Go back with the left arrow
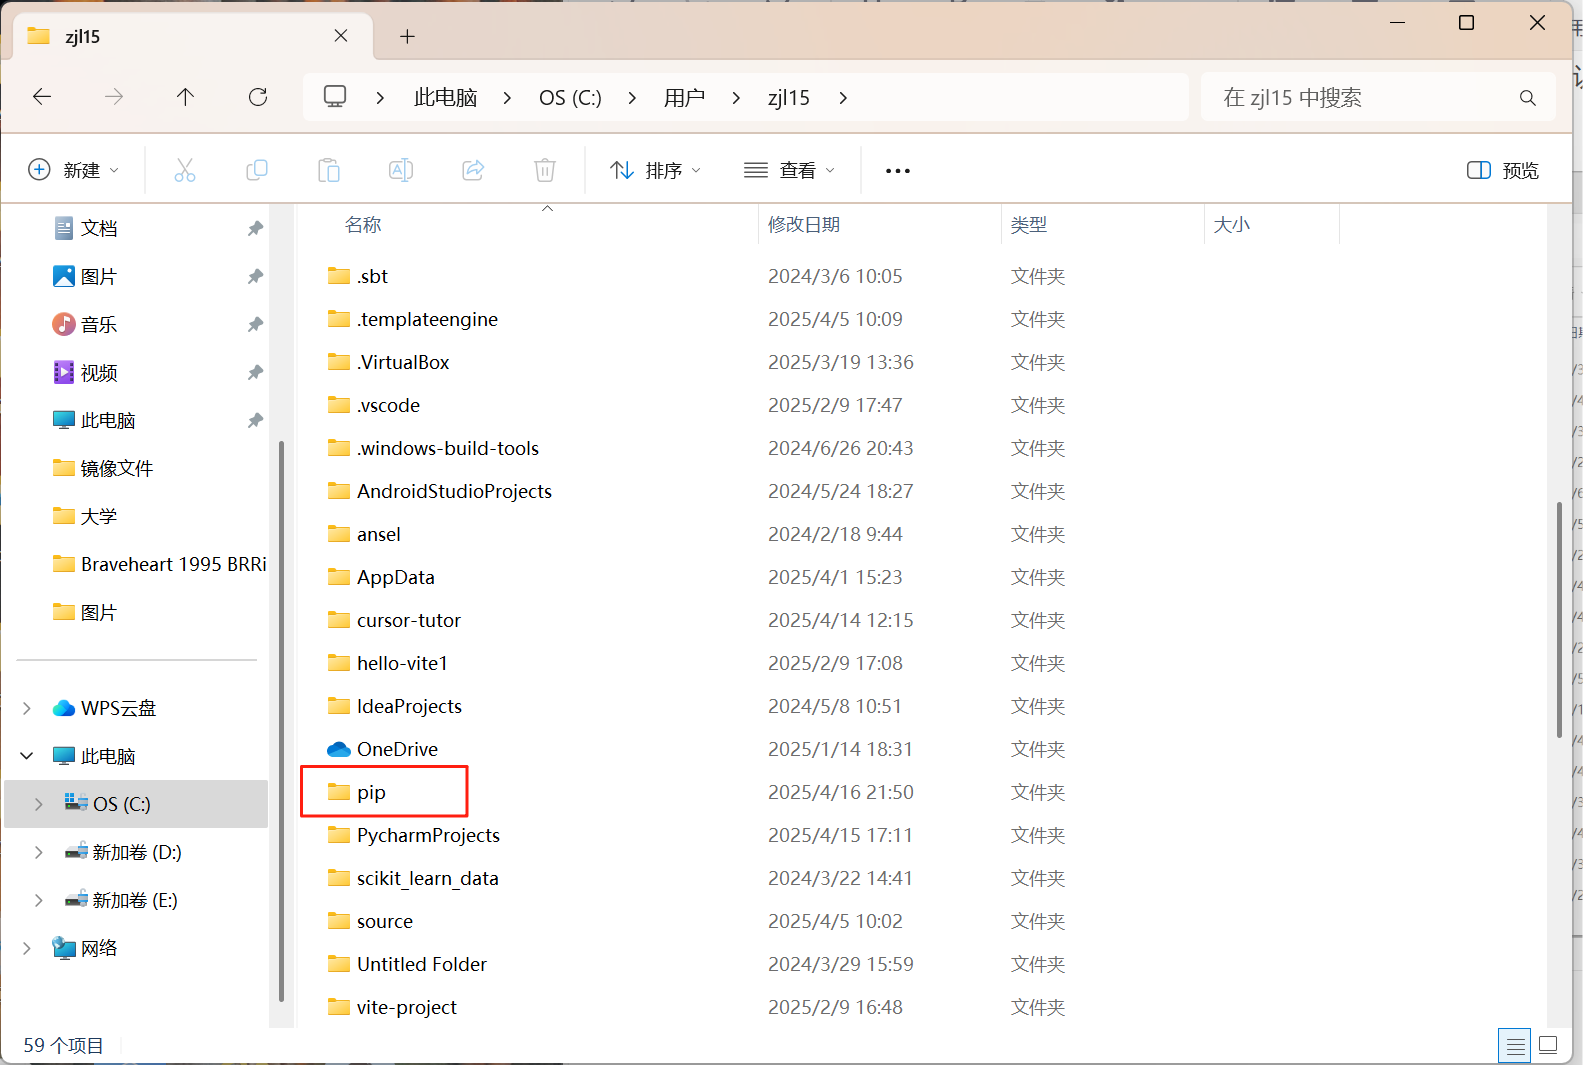The height and width of the screenshot is (1065, 1583). (42, 97)
